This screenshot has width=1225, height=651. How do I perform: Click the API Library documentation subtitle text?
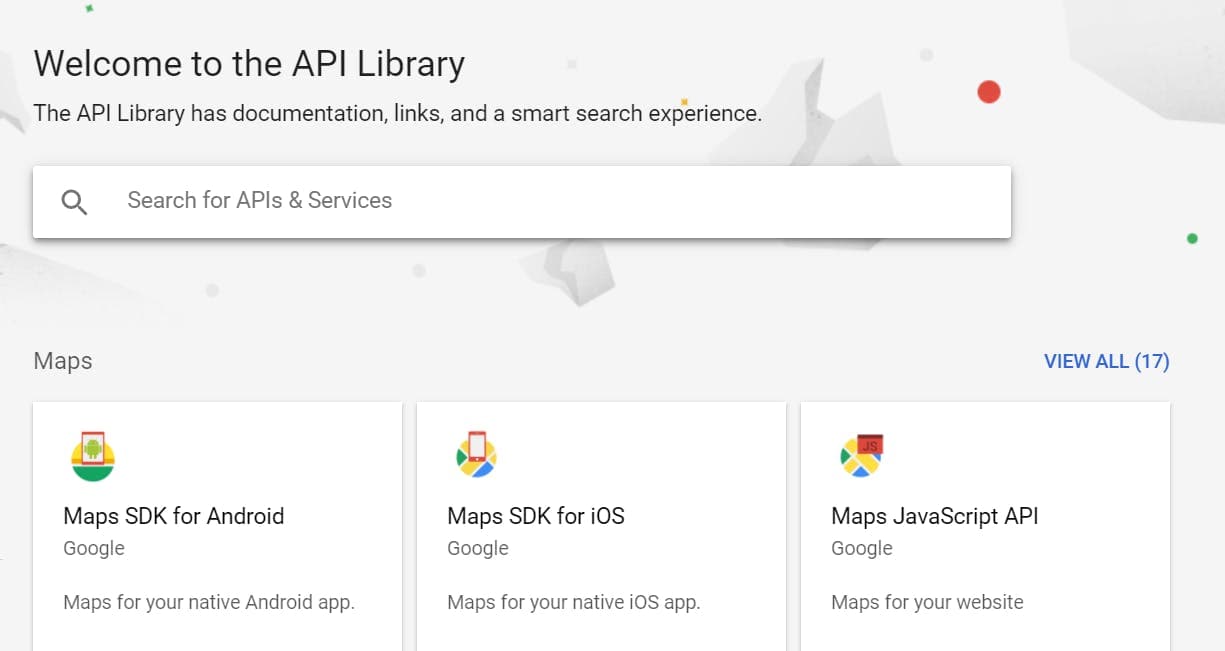click(397, 113)
